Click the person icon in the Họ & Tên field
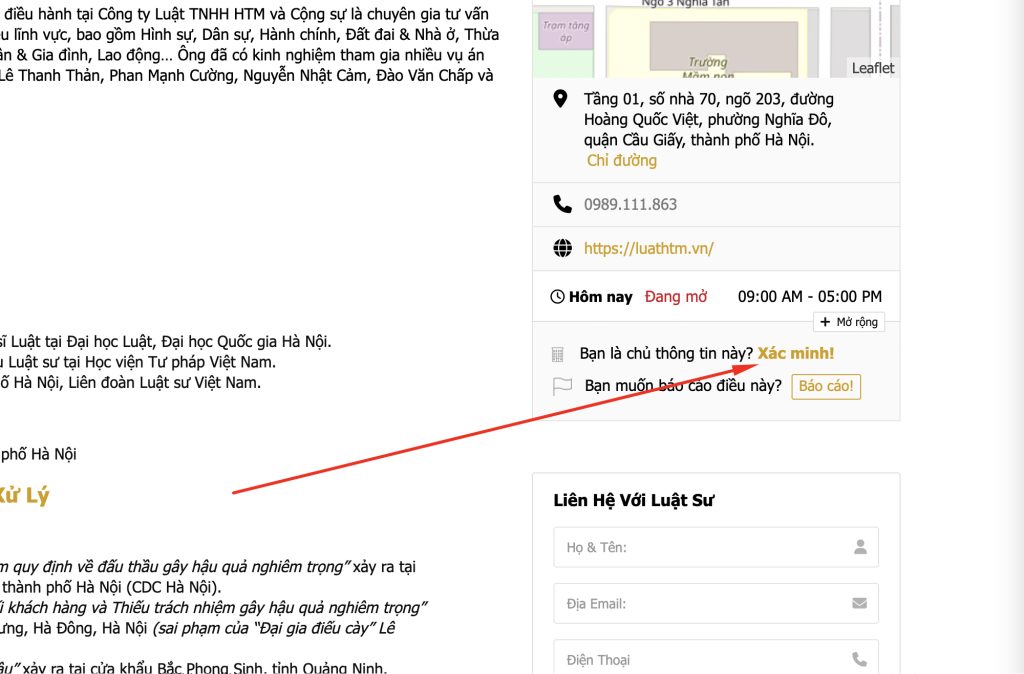The width and height of the screenshot is (1024, 674). (860, 547)
